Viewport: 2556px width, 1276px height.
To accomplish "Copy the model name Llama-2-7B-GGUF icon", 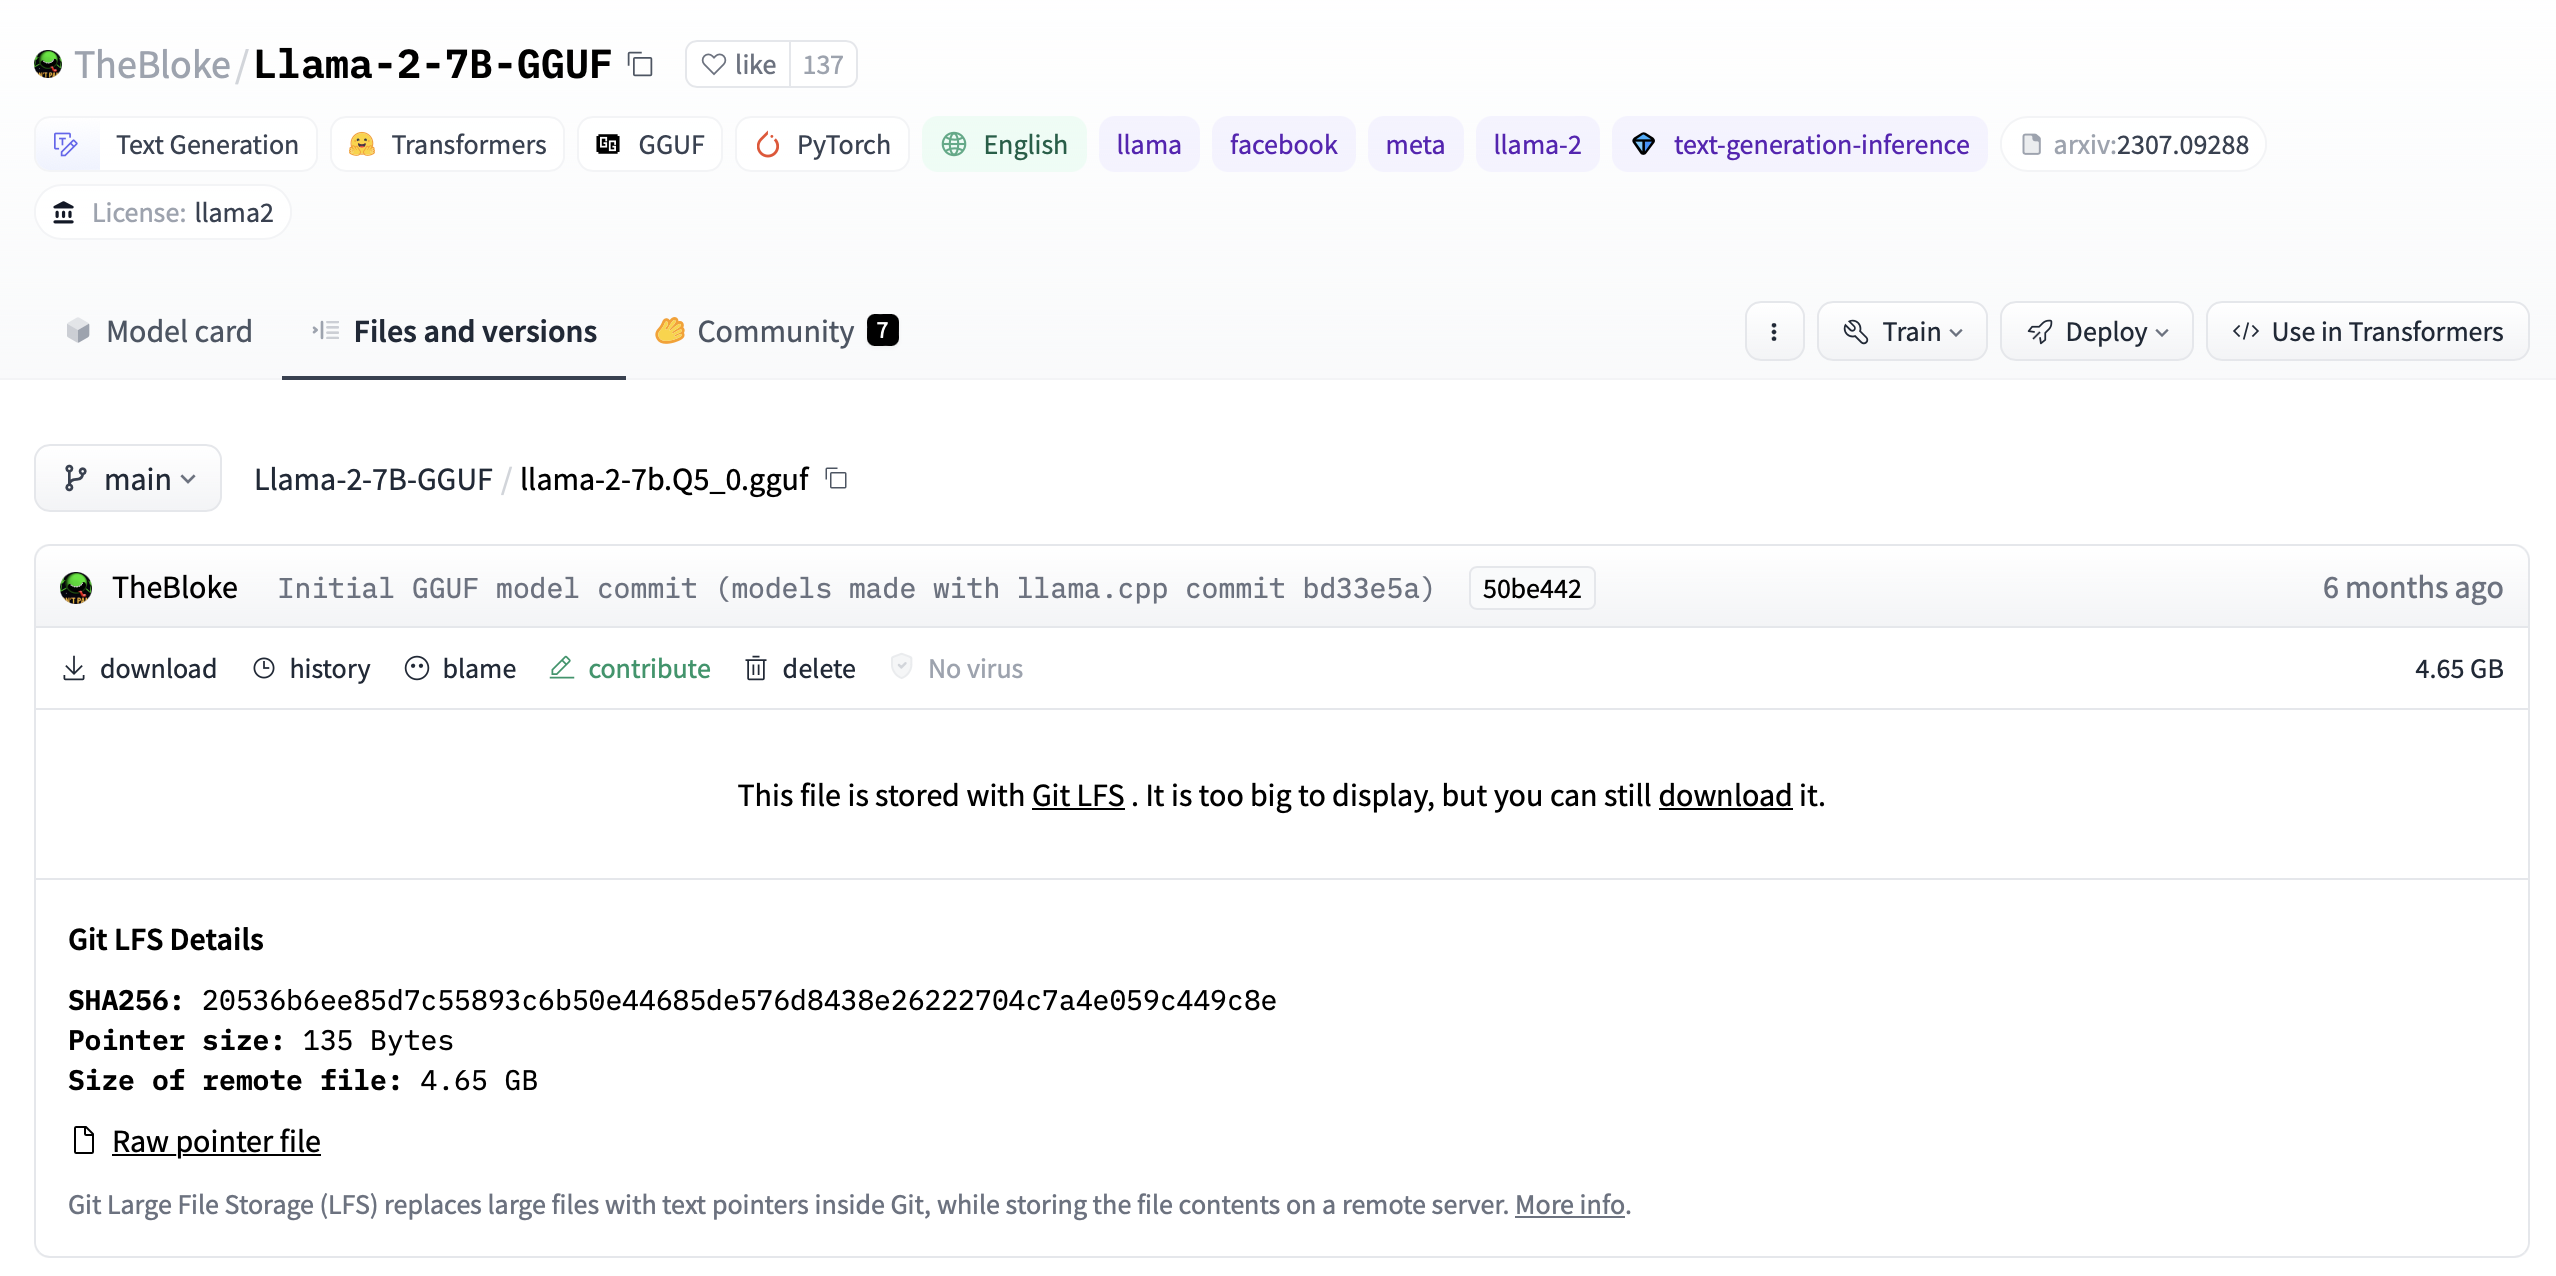I will coord(640,65).
